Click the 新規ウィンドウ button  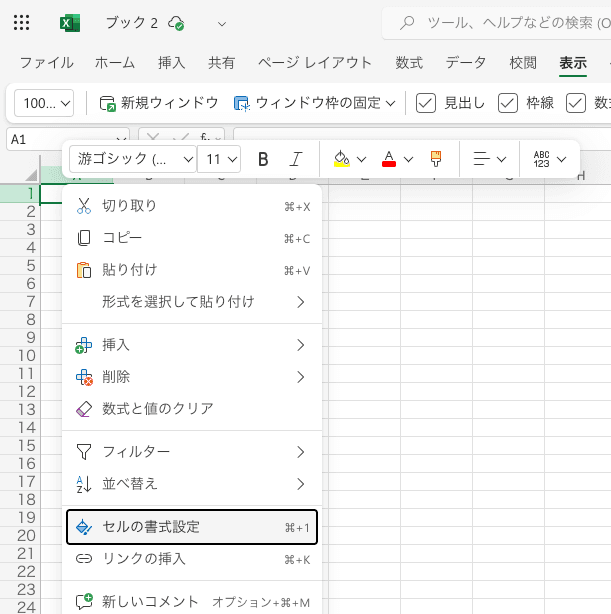pos(159,103)
